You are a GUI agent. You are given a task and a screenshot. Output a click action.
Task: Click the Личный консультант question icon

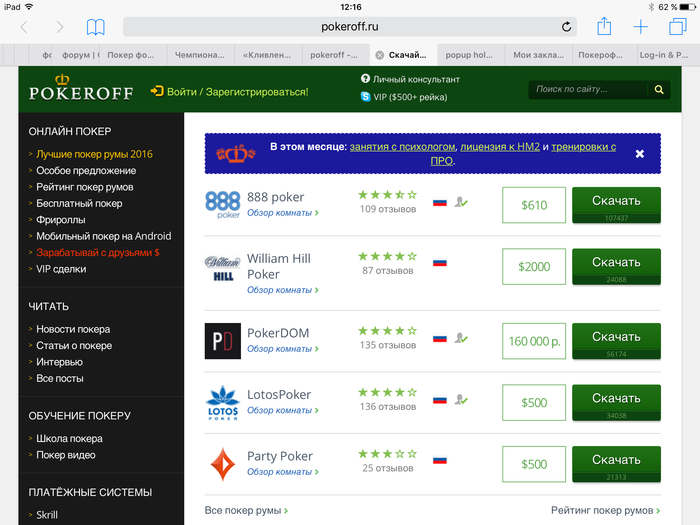click(365, 79)
